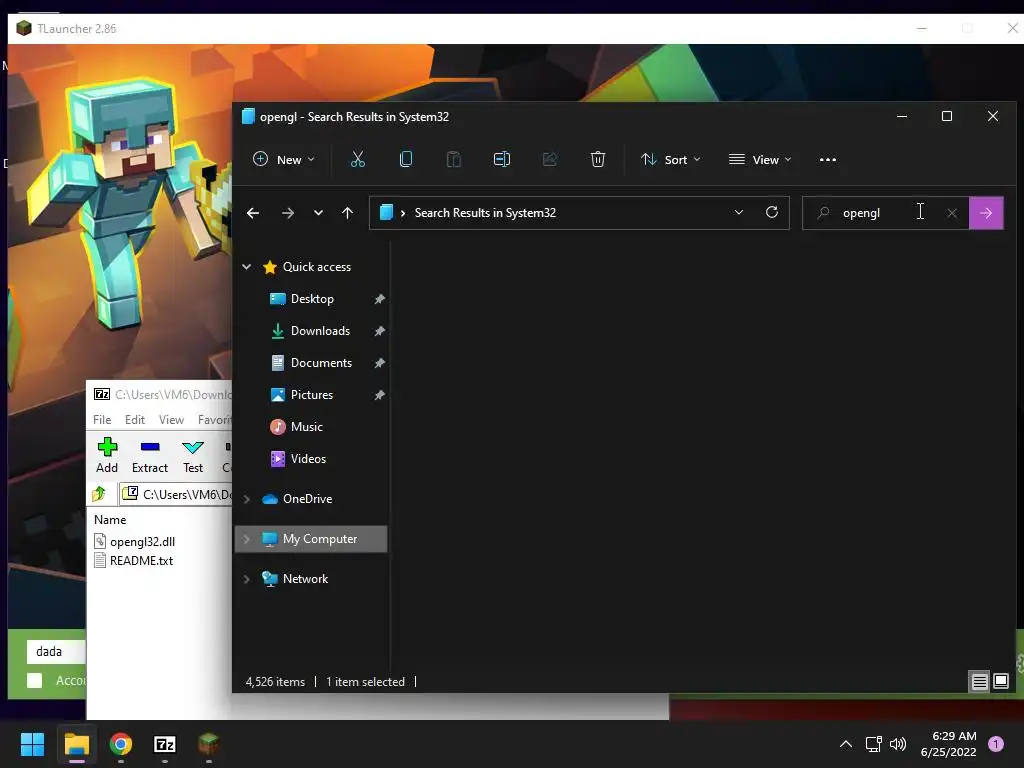
Task: Select opengl32.dll in 7-Zip list
Action: (x=142, y=541)
